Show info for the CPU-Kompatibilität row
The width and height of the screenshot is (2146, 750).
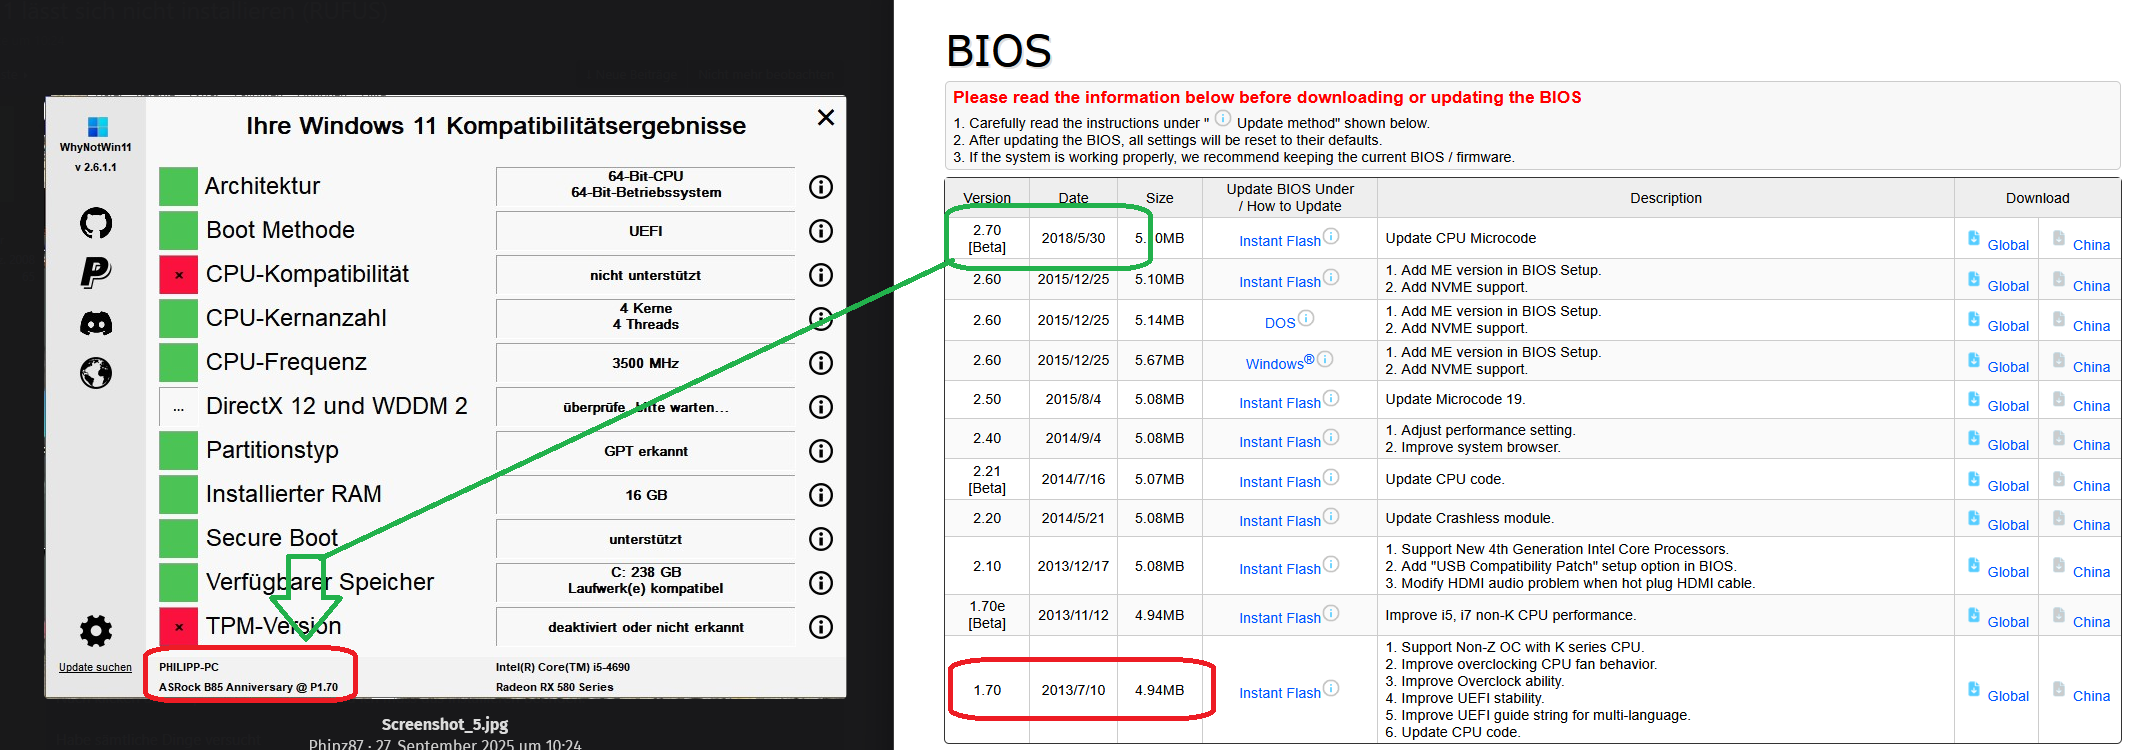[821, 275]
